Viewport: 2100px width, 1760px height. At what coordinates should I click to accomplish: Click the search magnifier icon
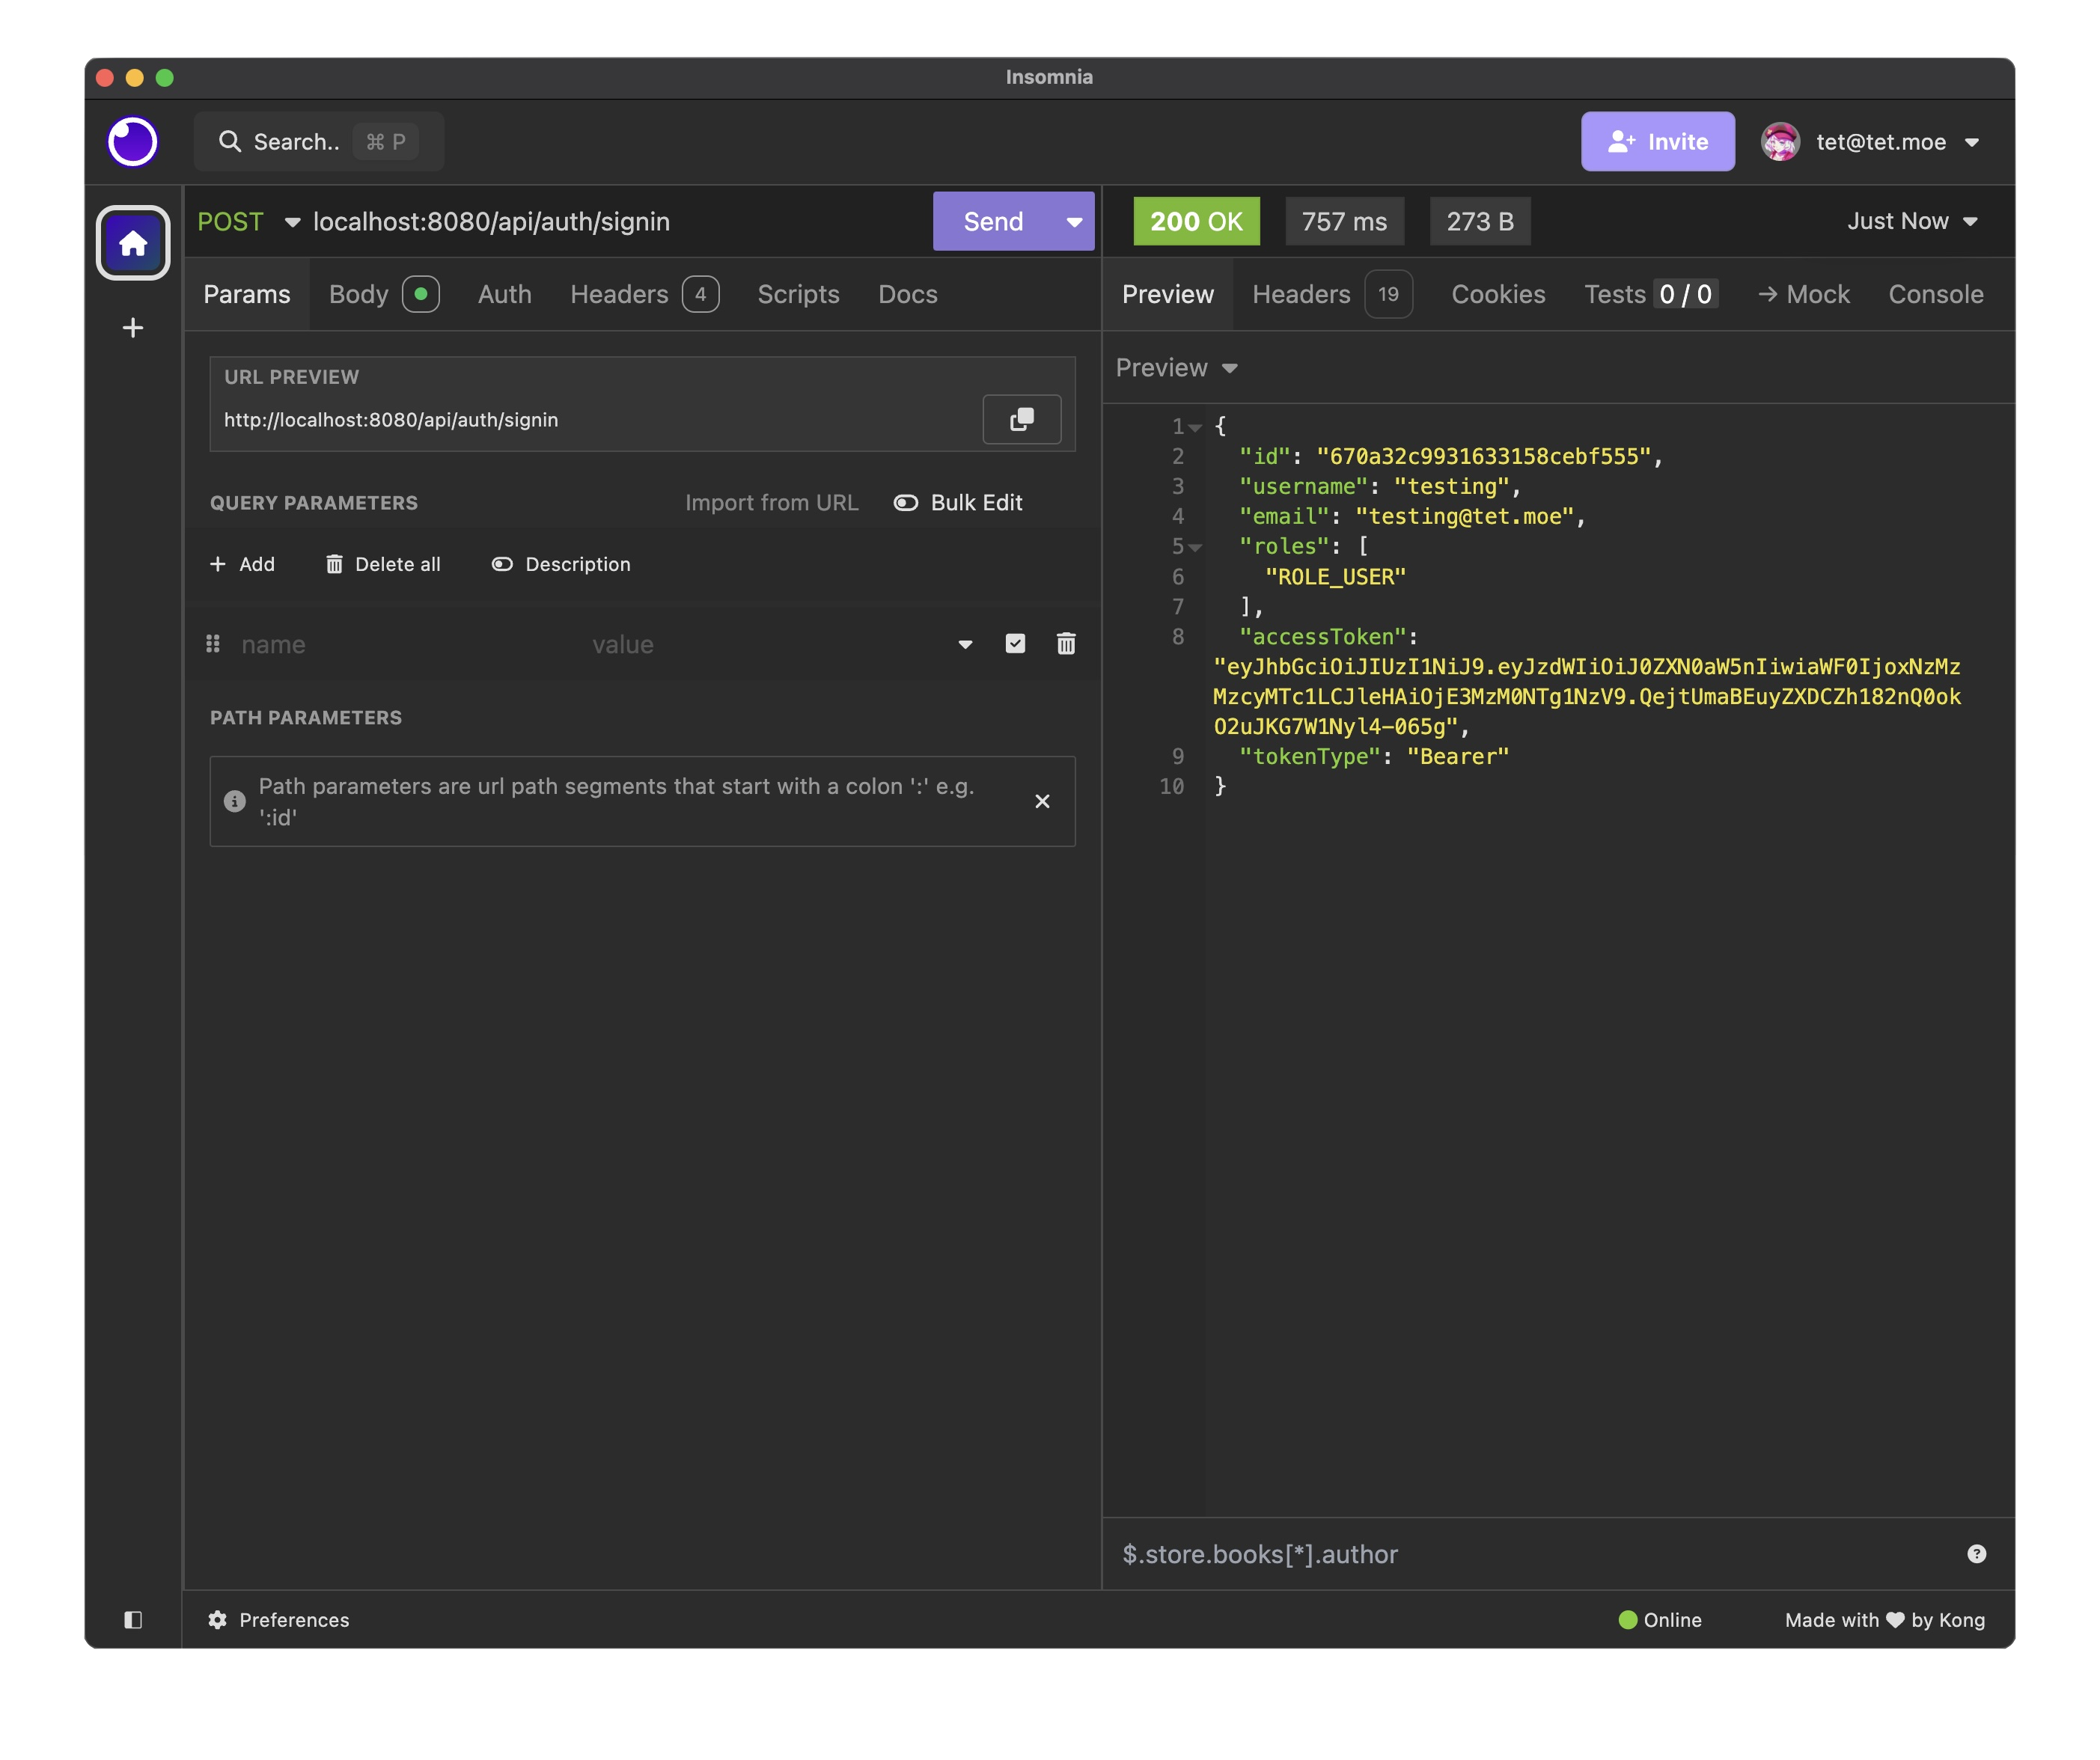230,142
